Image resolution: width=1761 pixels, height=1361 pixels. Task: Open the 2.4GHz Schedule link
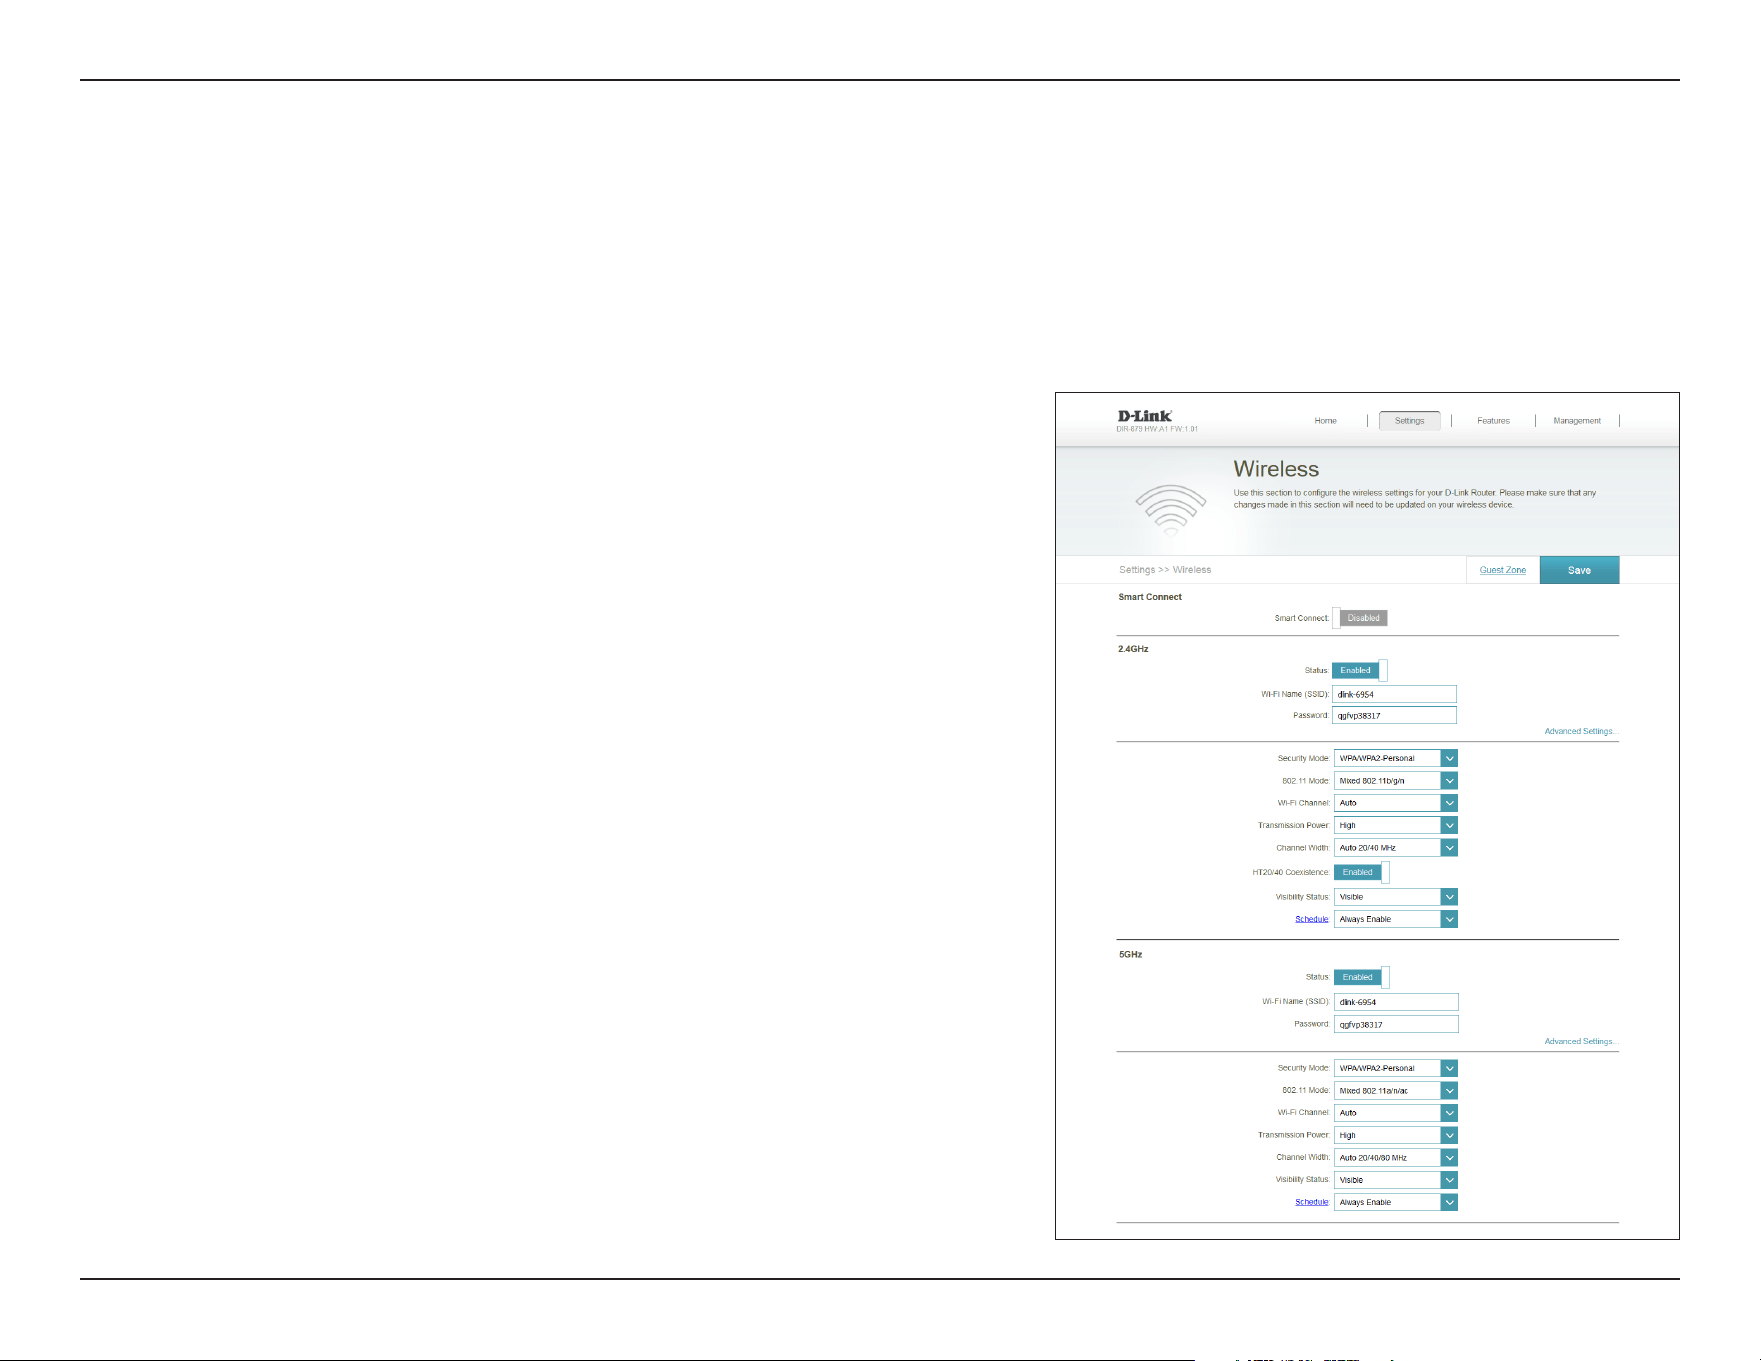[1312, 919]
